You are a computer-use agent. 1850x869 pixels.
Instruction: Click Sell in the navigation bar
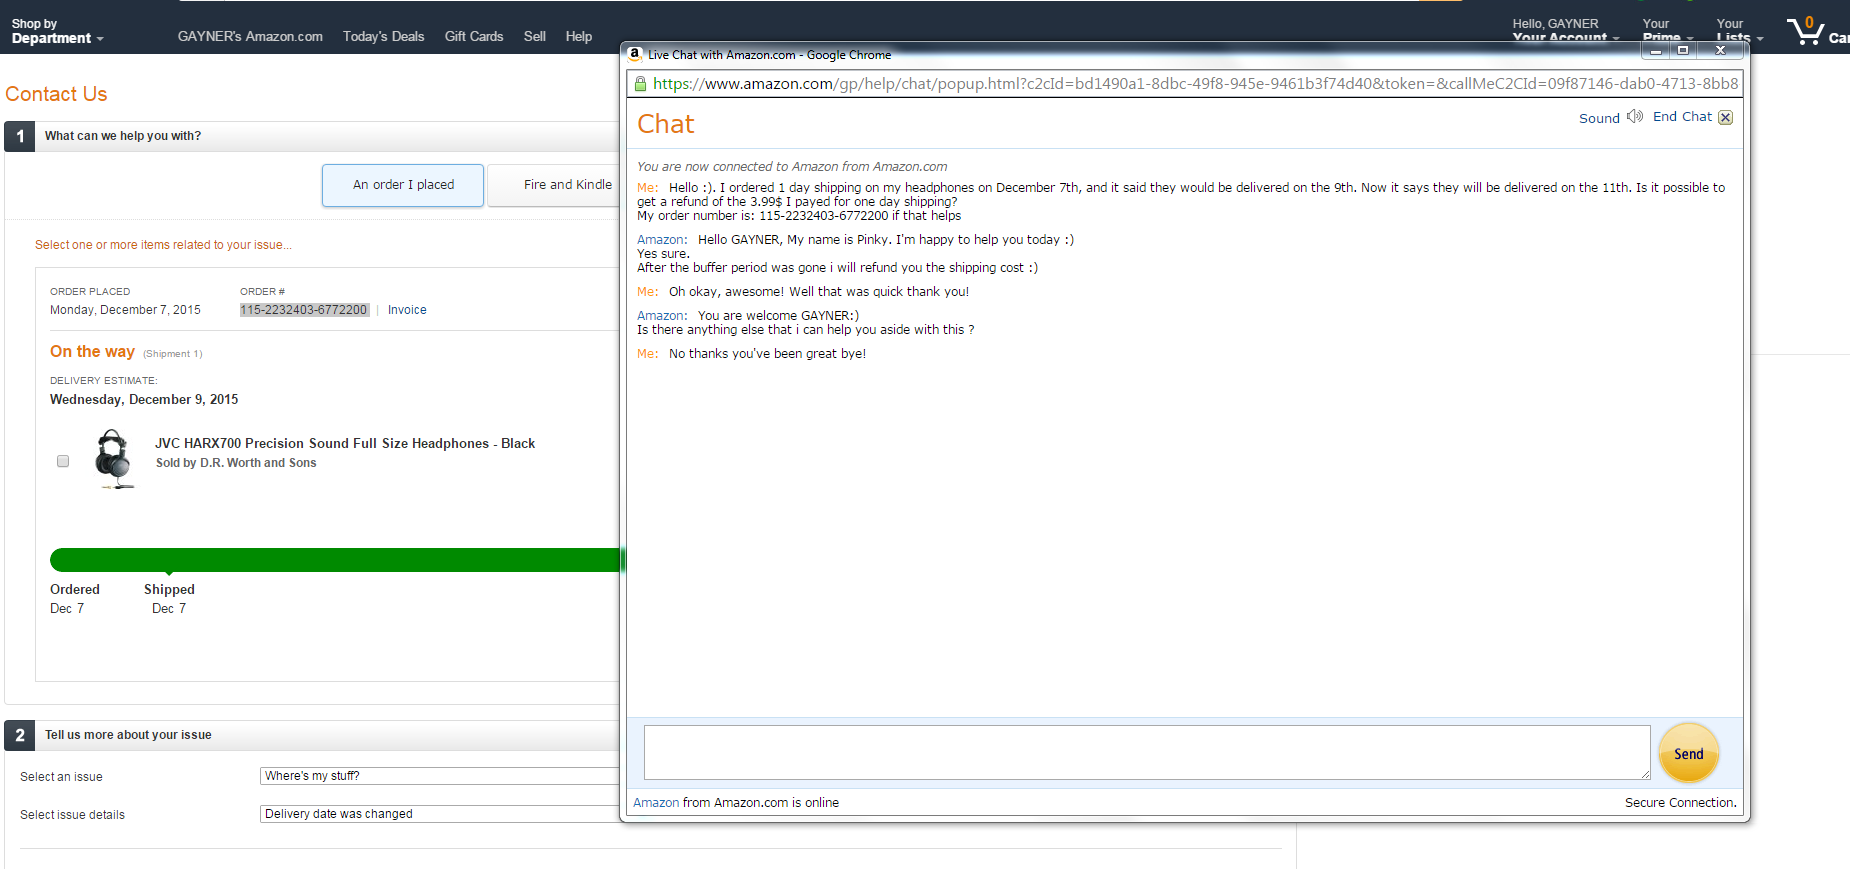pyautogui.click(x=535, y=36)
